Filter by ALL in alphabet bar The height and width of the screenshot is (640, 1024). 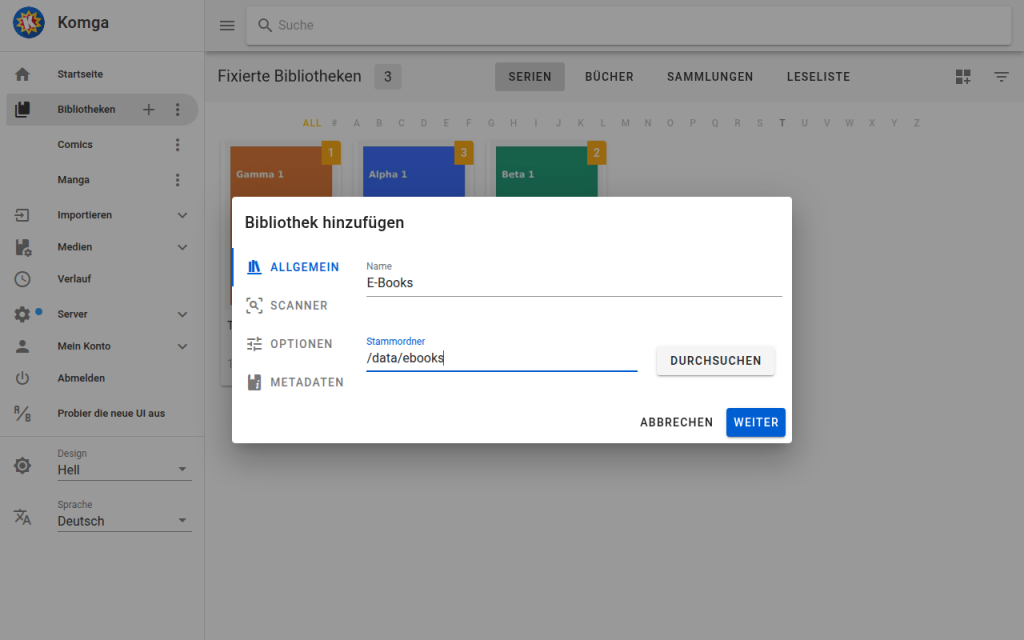(312, 123)
